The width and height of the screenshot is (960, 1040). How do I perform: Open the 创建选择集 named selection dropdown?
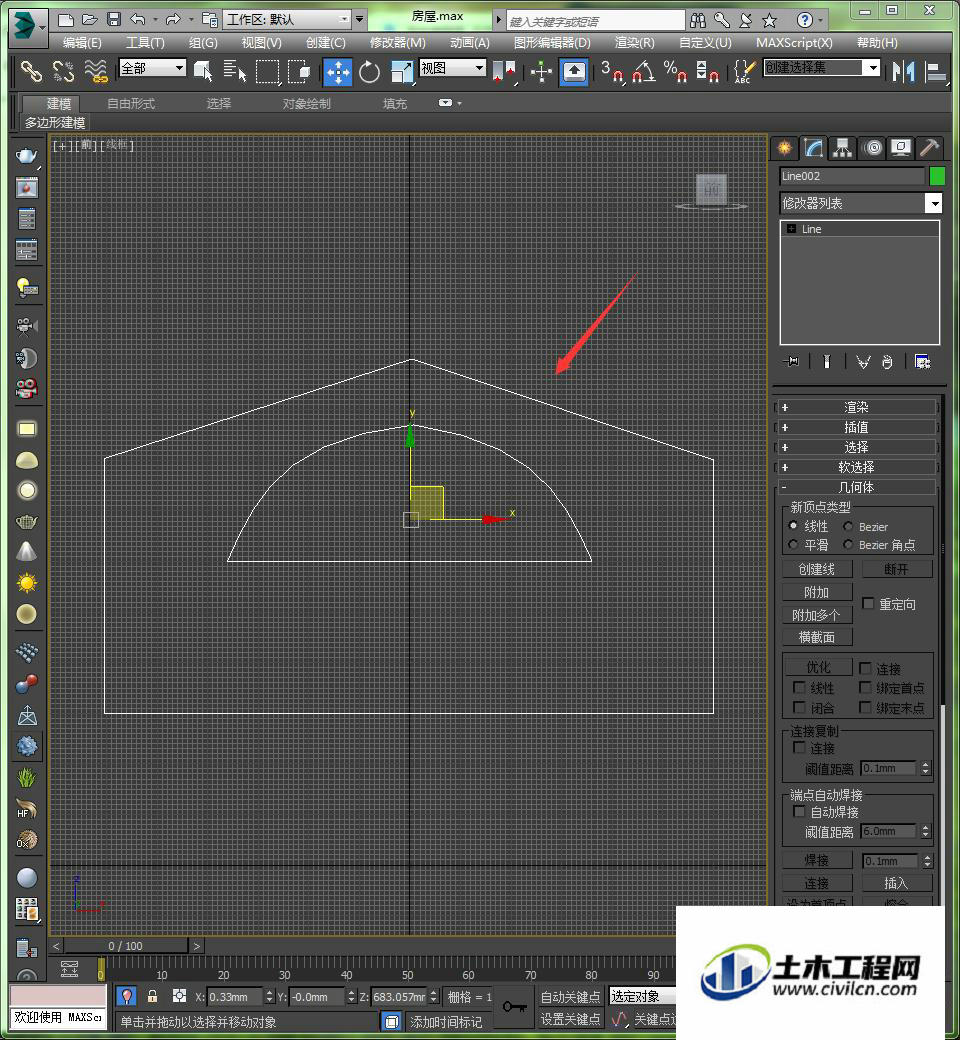coord(821,68)
